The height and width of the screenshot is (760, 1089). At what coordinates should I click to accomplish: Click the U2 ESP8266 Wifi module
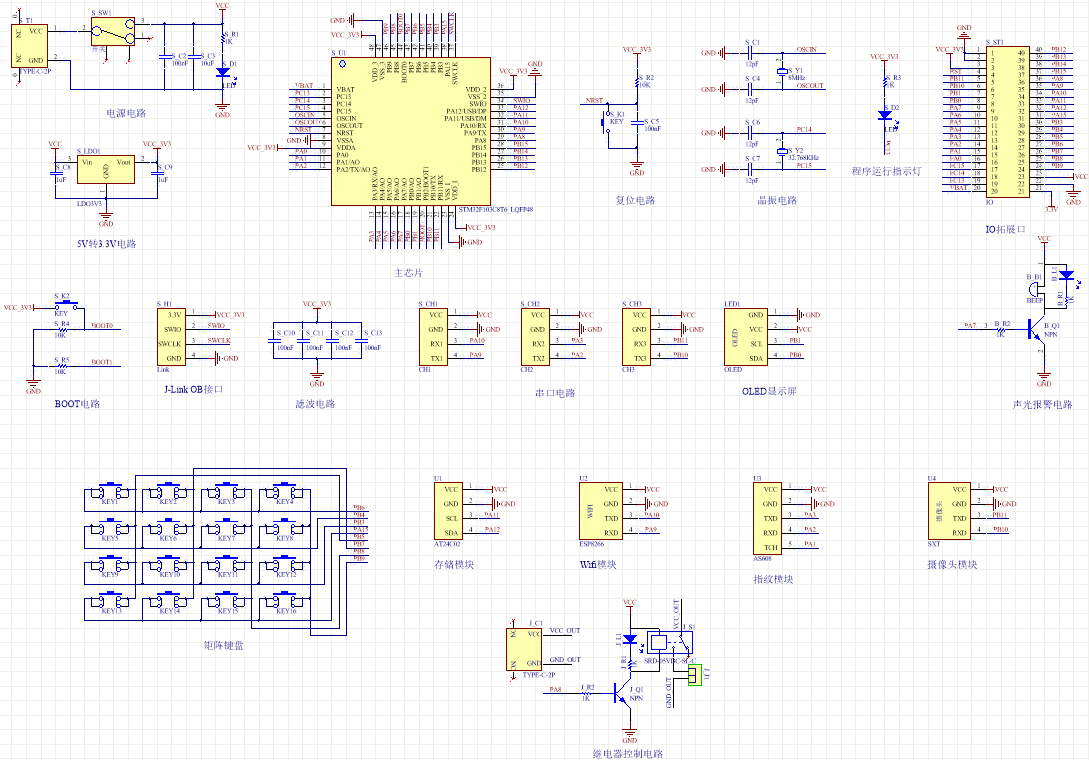[601, 511]
